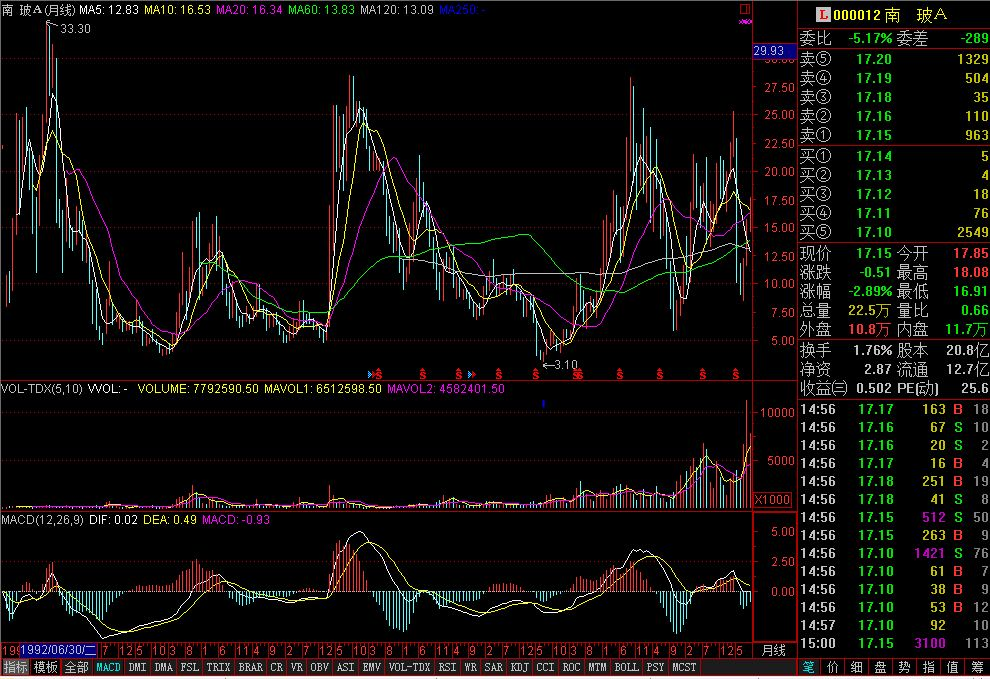The image size is (990, 679).
Task: Click the magenta marker below the red square
Action: point(744,21)
